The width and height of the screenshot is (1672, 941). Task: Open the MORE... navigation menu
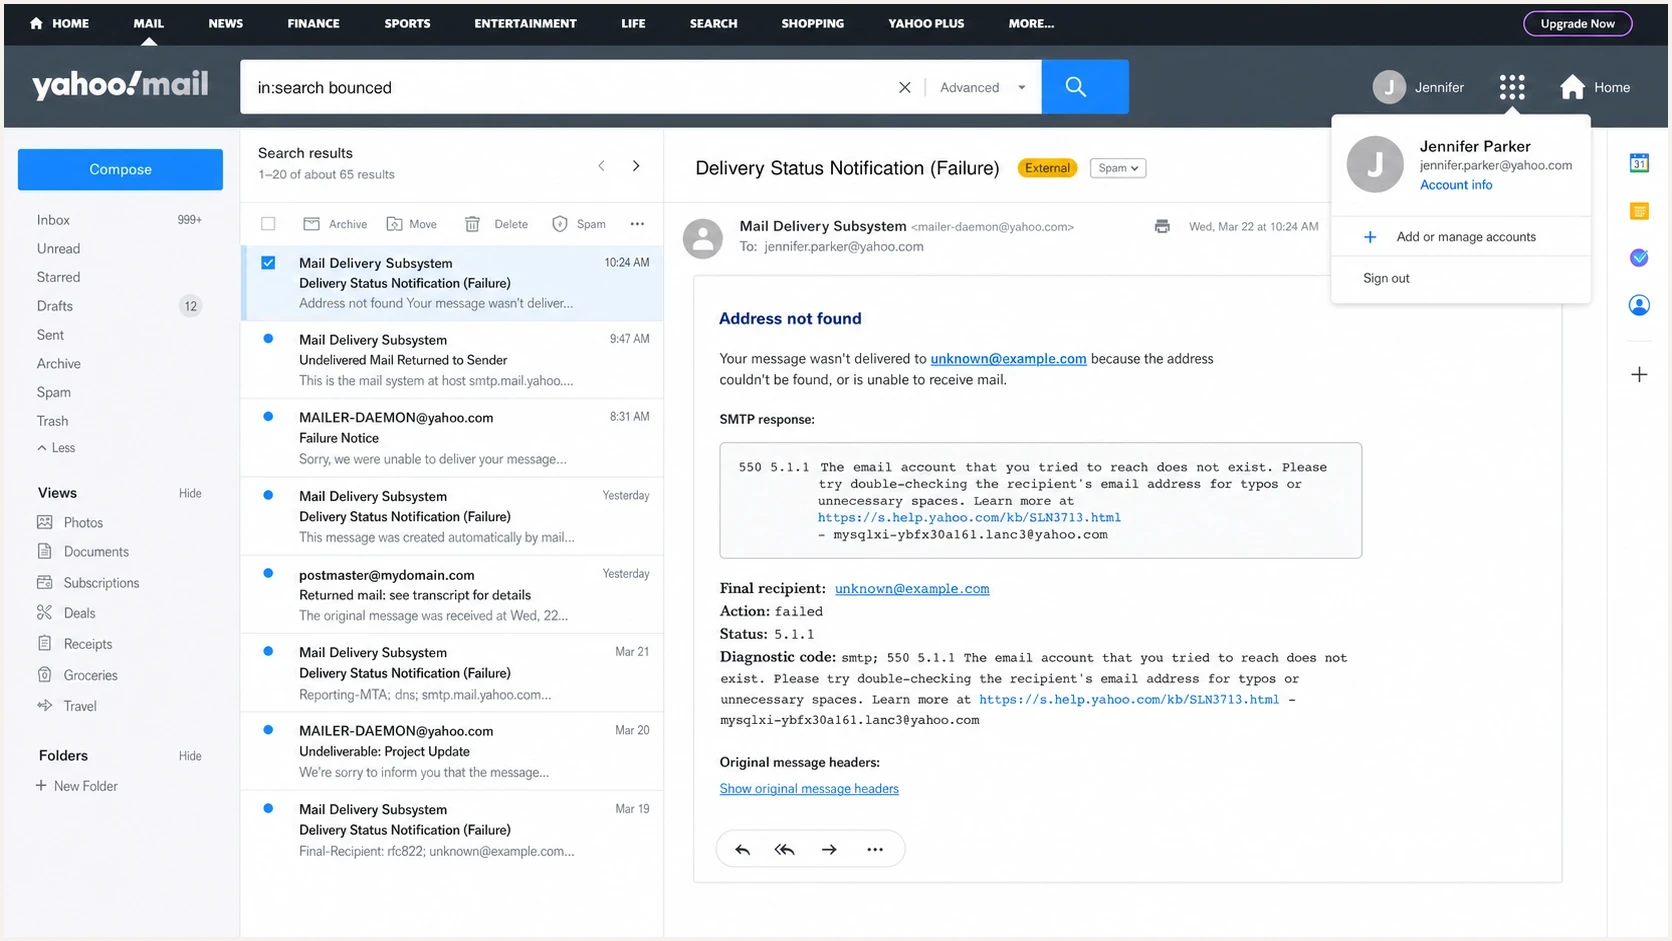pos(1031,23)
